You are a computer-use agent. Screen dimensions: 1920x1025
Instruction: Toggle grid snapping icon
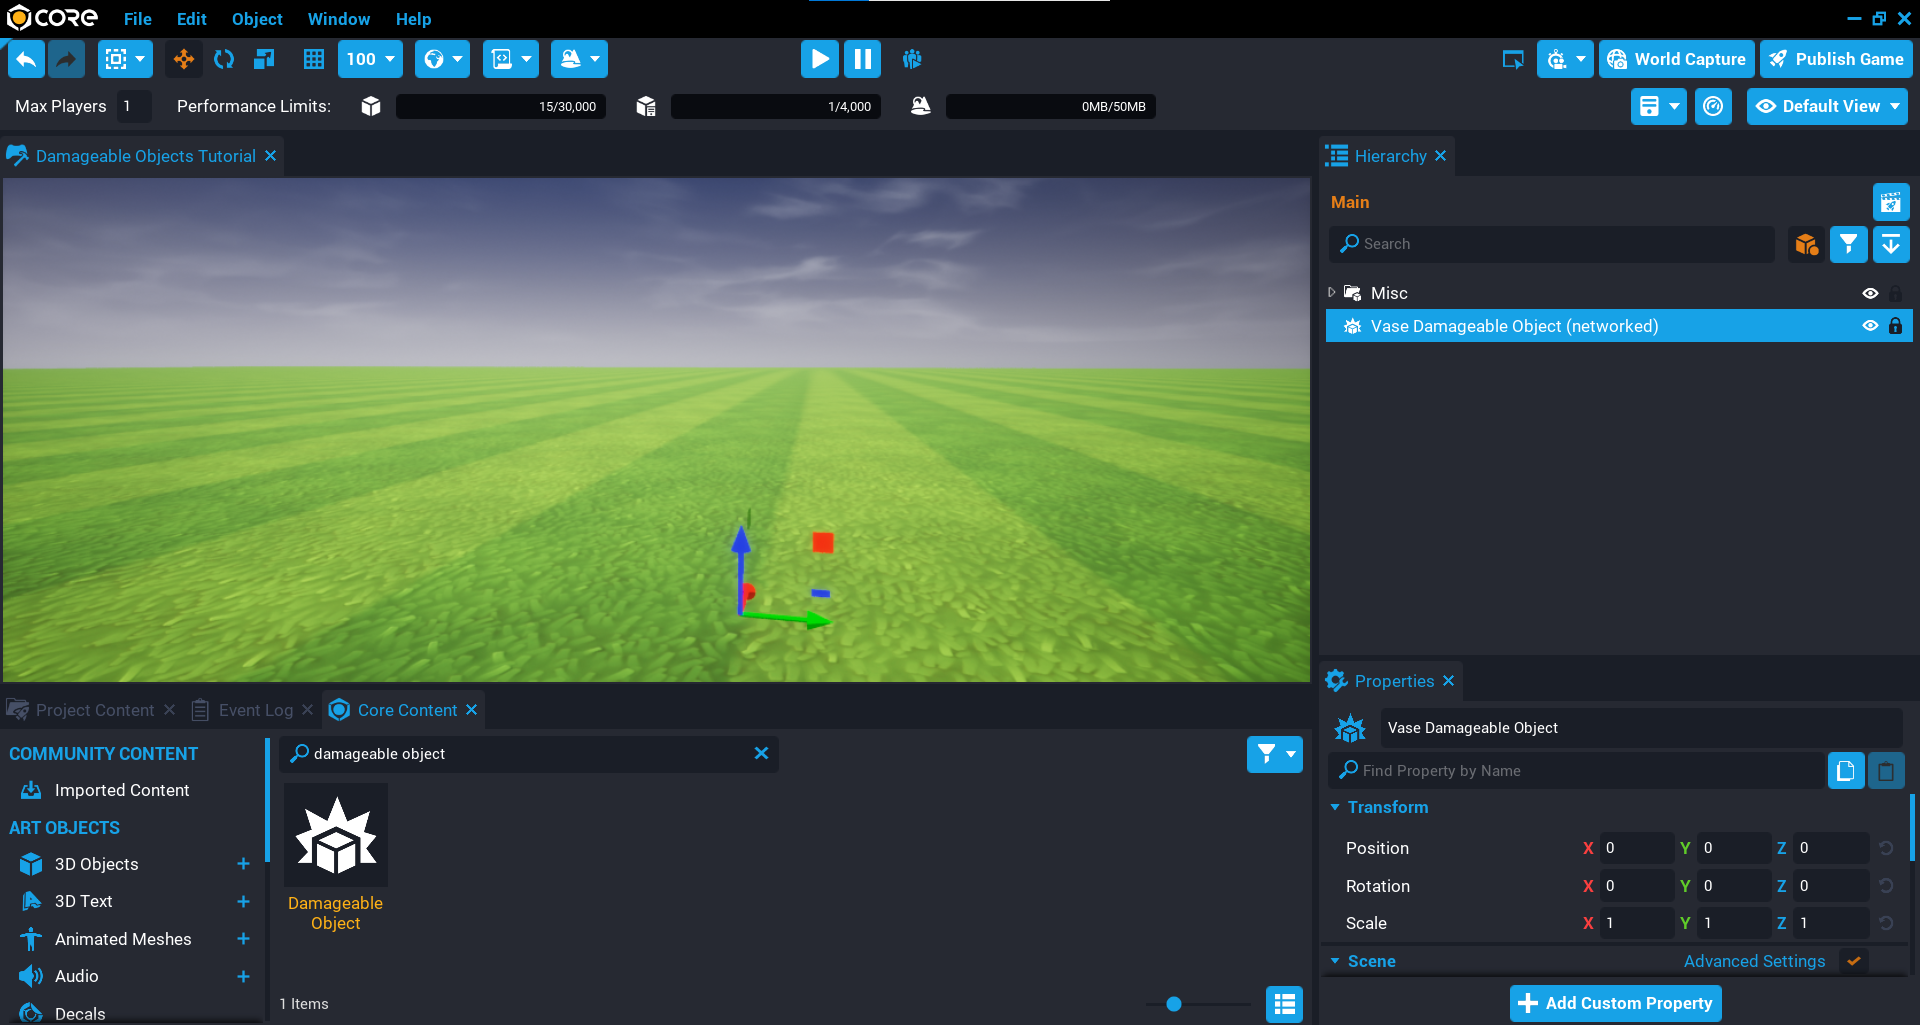(x=314, y=59)
